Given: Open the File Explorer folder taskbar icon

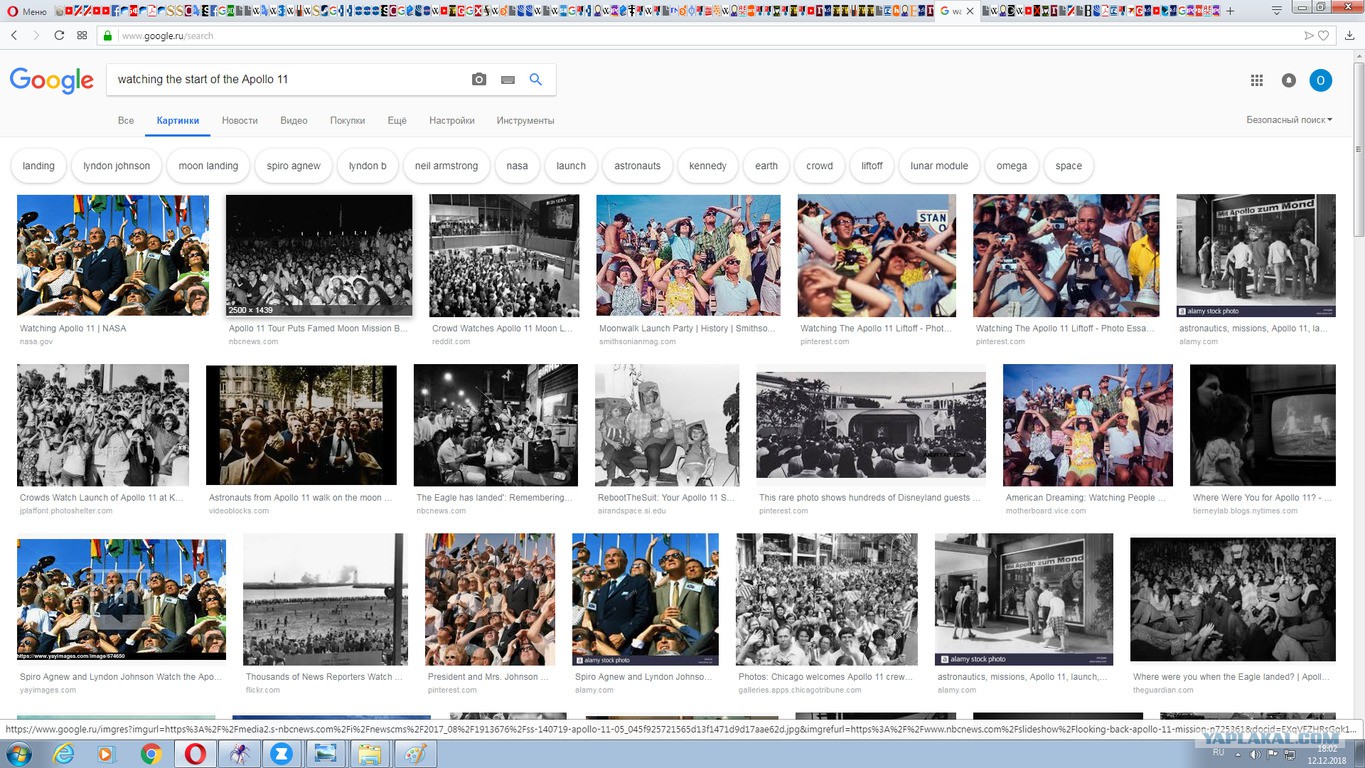Looking at the screenshot, I should point(369,753).
